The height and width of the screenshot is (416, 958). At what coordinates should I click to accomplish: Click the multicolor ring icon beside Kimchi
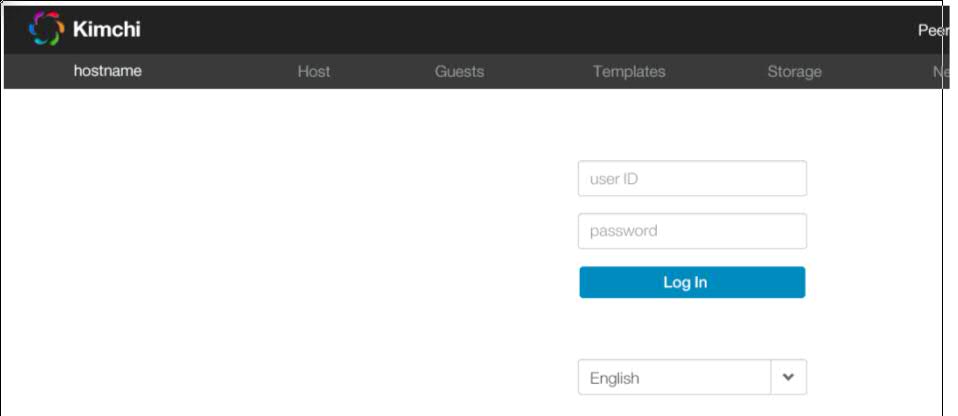click(x=45, y=29)
